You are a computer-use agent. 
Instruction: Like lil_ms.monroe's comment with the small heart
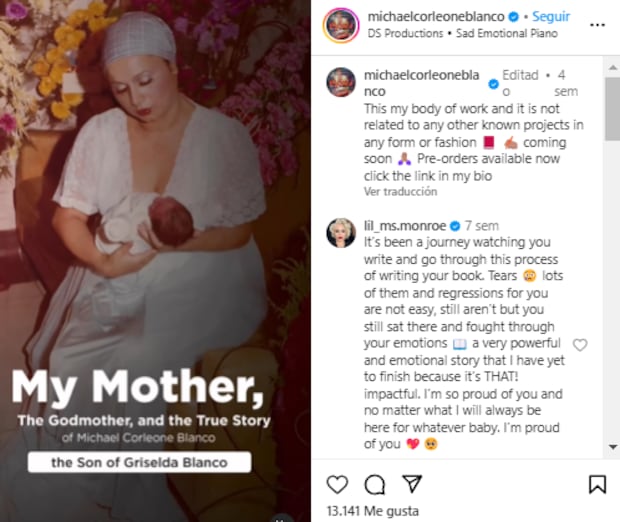point(580,345)
